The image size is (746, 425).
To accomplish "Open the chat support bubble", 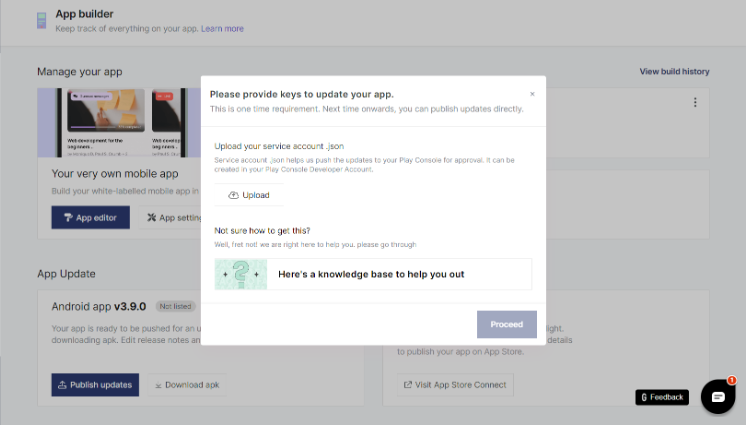I will coord(717,397).
